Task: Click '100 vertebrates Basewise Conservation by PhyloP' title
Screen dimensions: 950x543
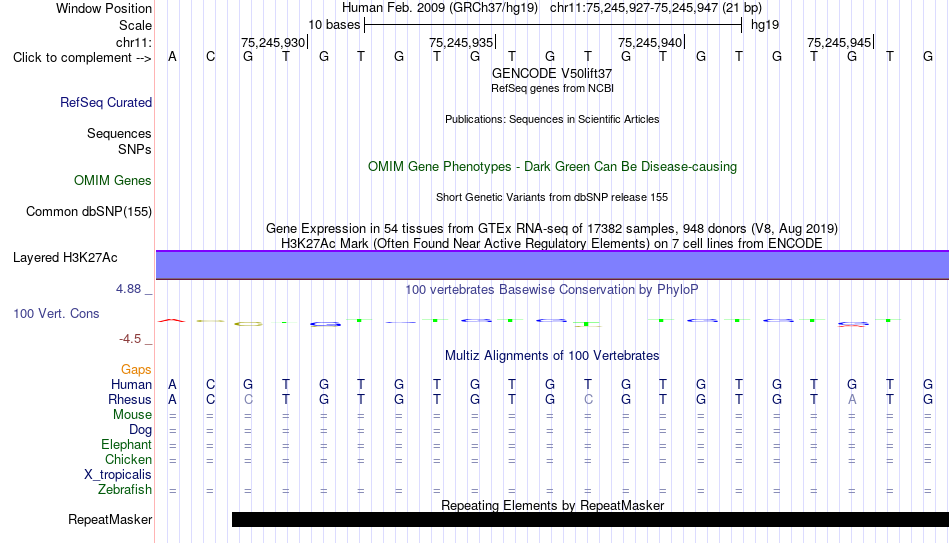Action: (x=552, y=290)
